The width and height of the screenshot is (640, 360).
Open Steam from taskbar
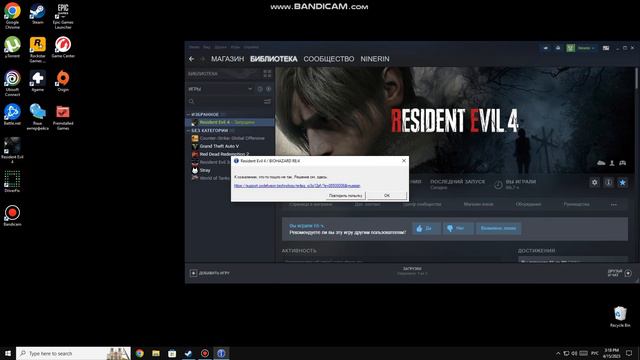point(188,353)
